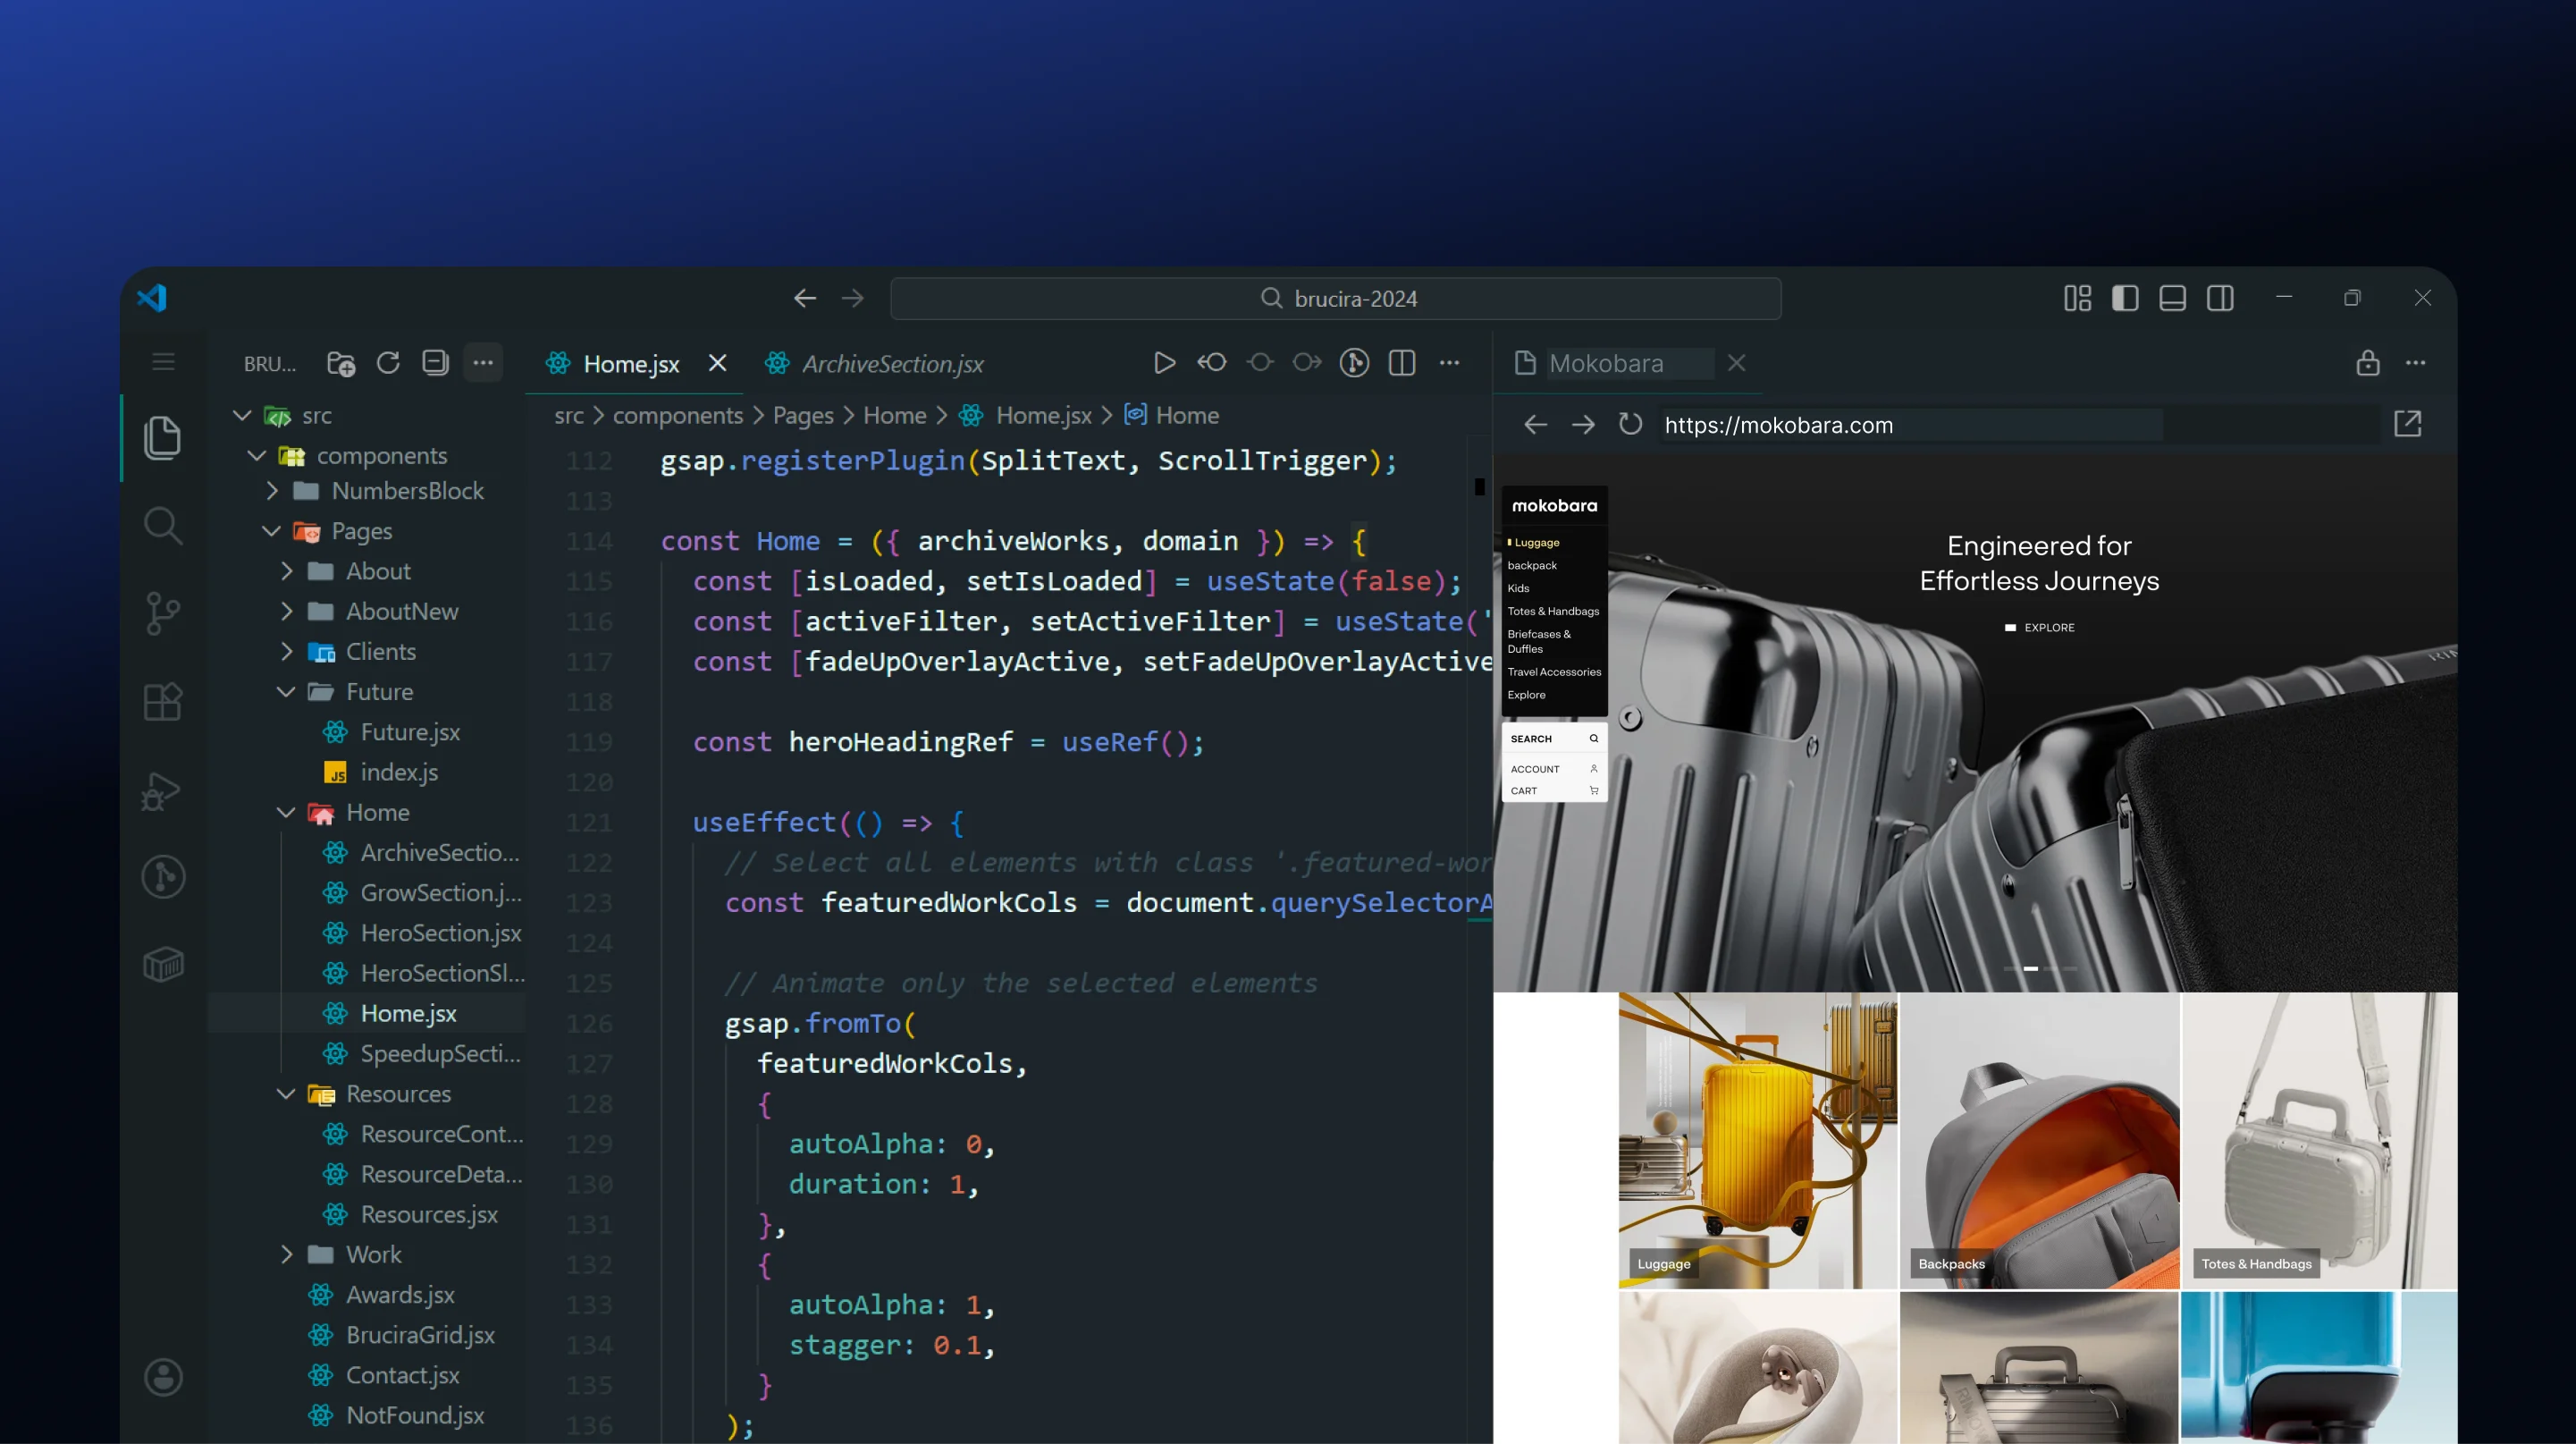Click the carousel dot below the luggage hero image
Screen dimensions: 2576x1444
point(2033,968)
